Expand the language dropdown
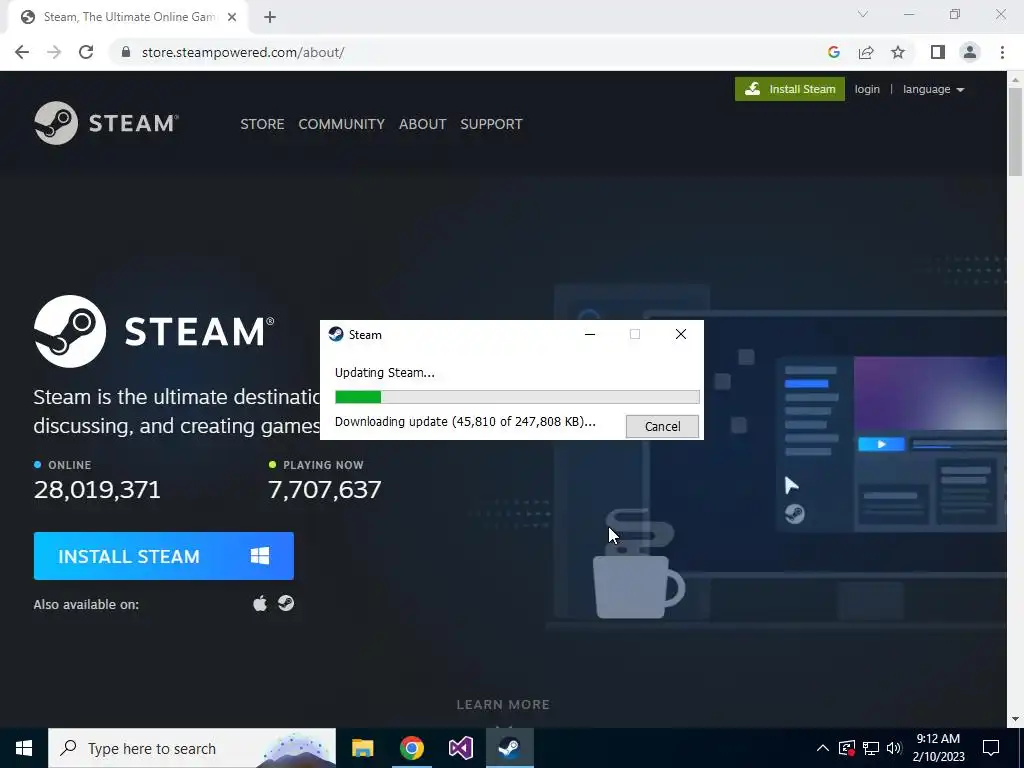 click(x=933, y=89)
